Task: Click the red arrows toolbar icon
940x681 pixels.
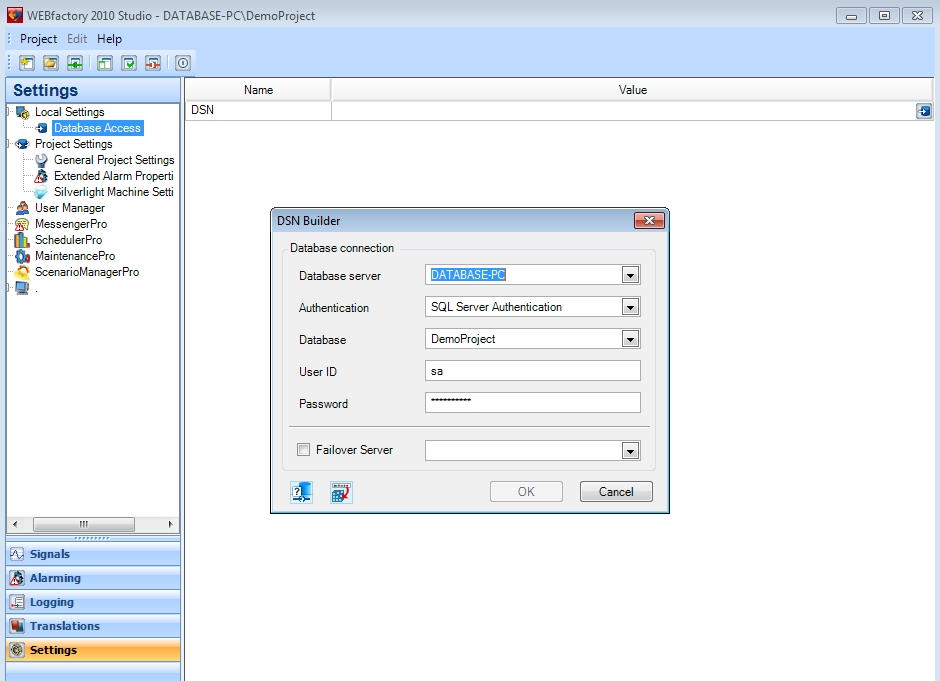Action: point(153,63)
